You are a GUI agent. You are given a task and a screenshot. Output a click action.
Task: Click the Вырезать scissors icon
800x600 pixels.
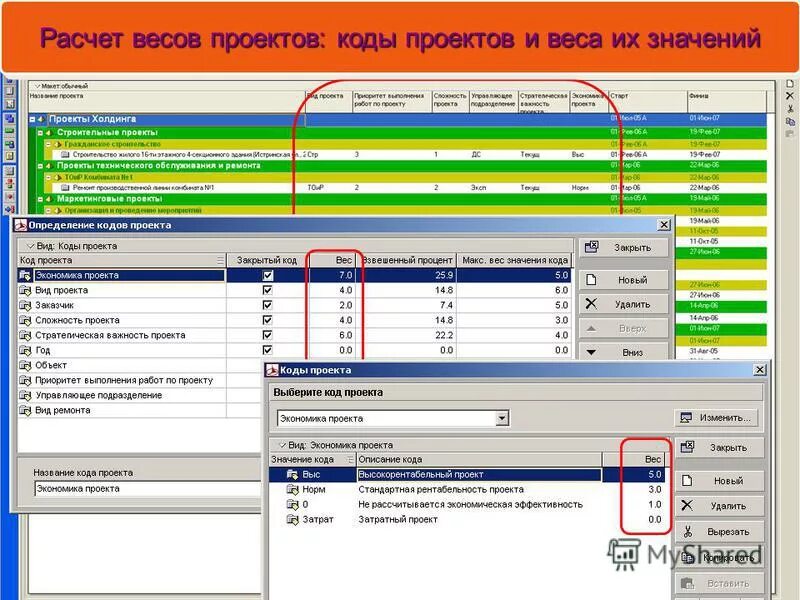(x=687, y=531)
